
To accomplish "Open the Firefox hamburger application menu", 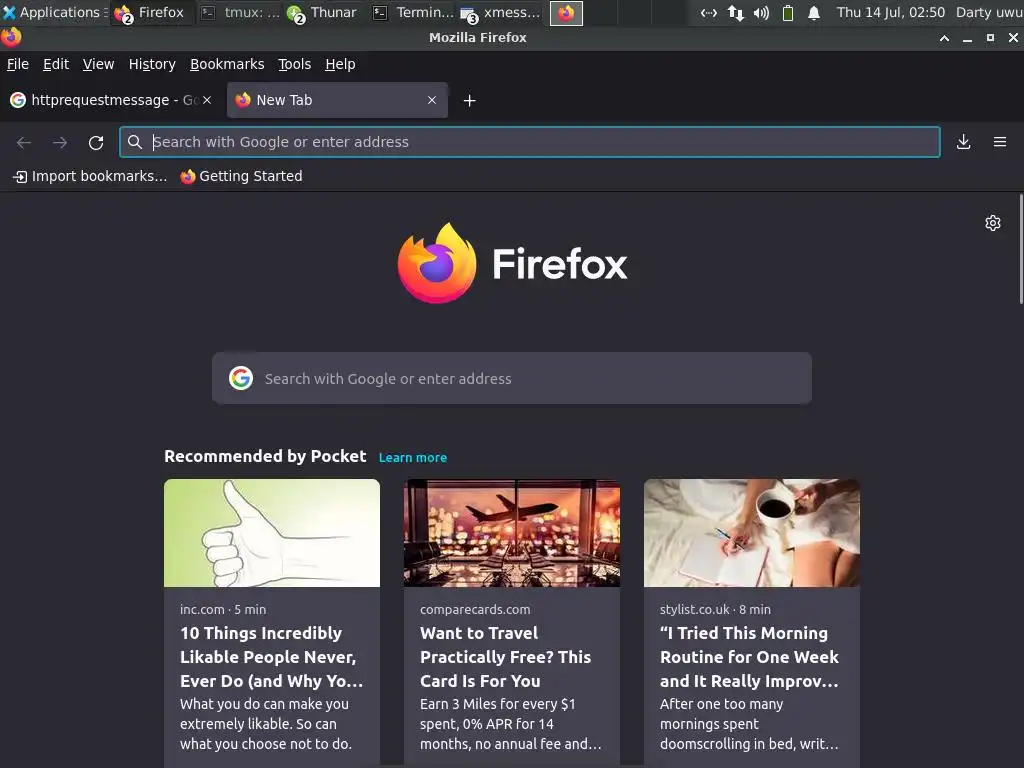I will pos(1000,142).
